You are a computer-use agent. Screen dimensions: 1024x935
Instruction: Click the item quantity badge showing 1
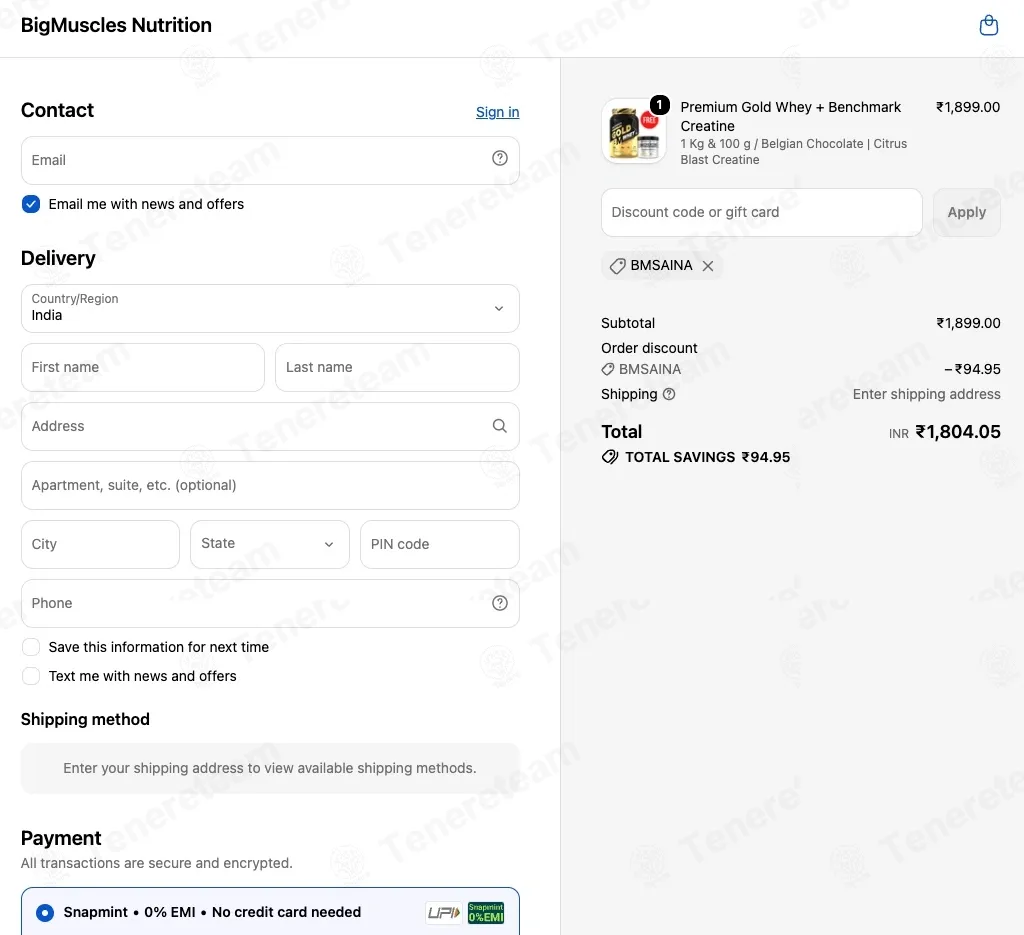(660, 104)
